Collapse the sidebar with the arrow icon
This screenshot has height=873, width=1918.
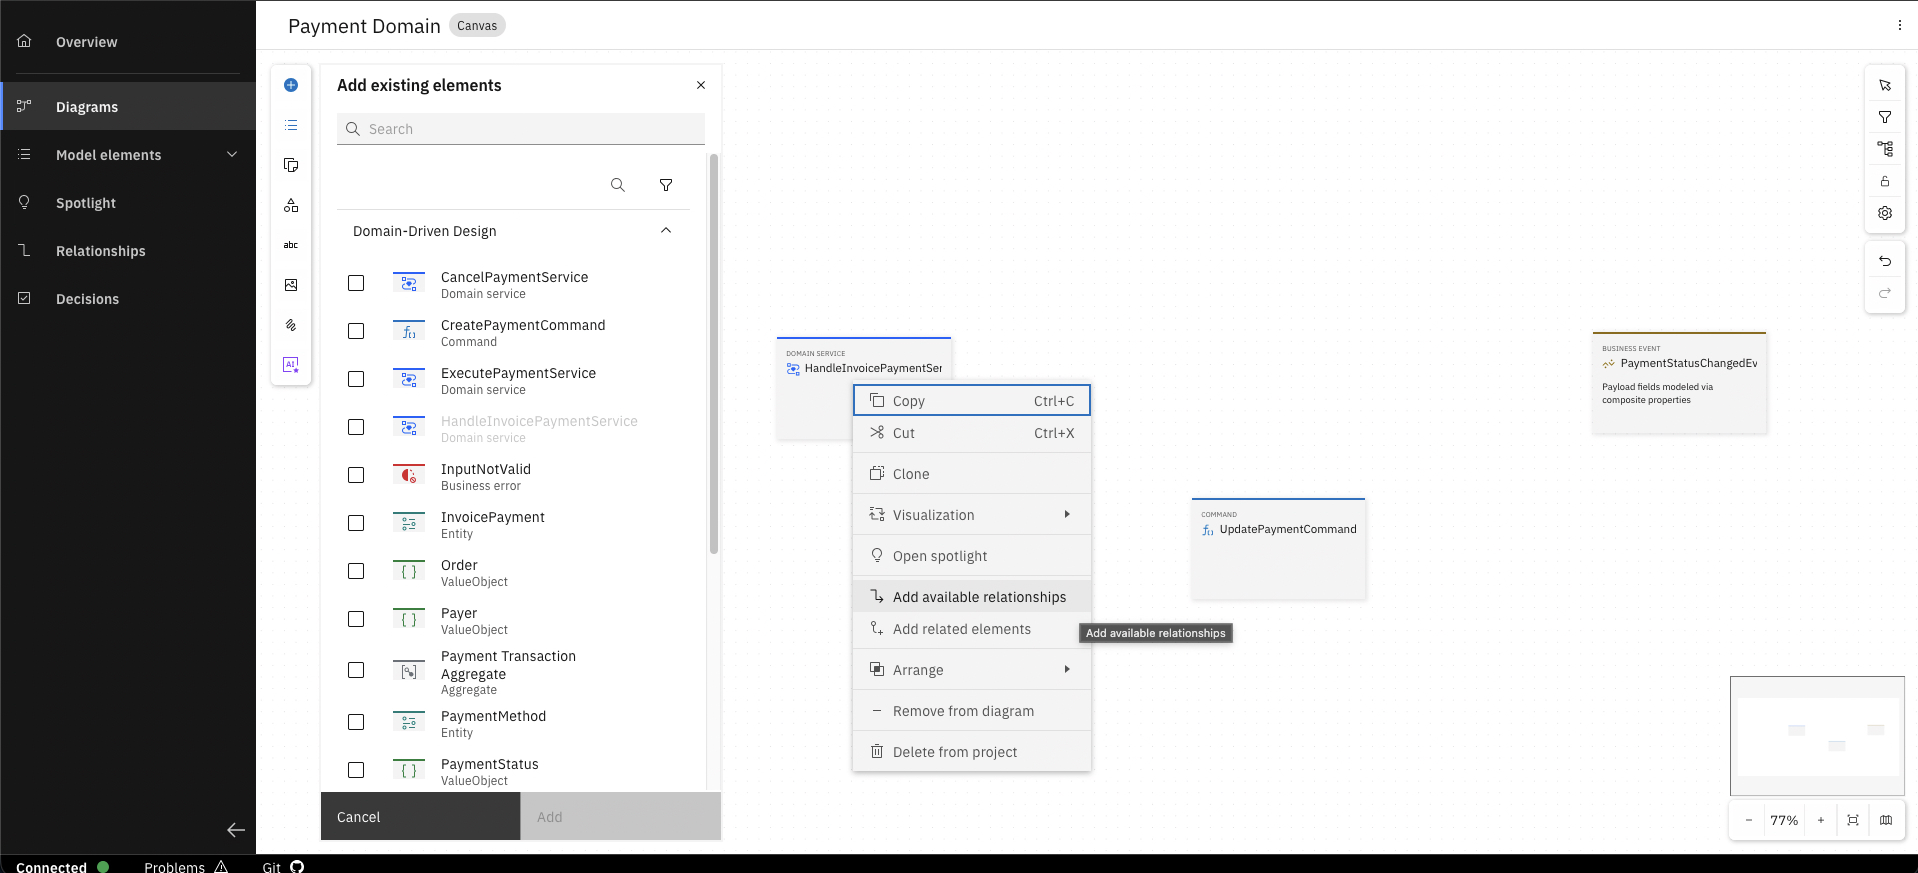click(x=236, y=830)
